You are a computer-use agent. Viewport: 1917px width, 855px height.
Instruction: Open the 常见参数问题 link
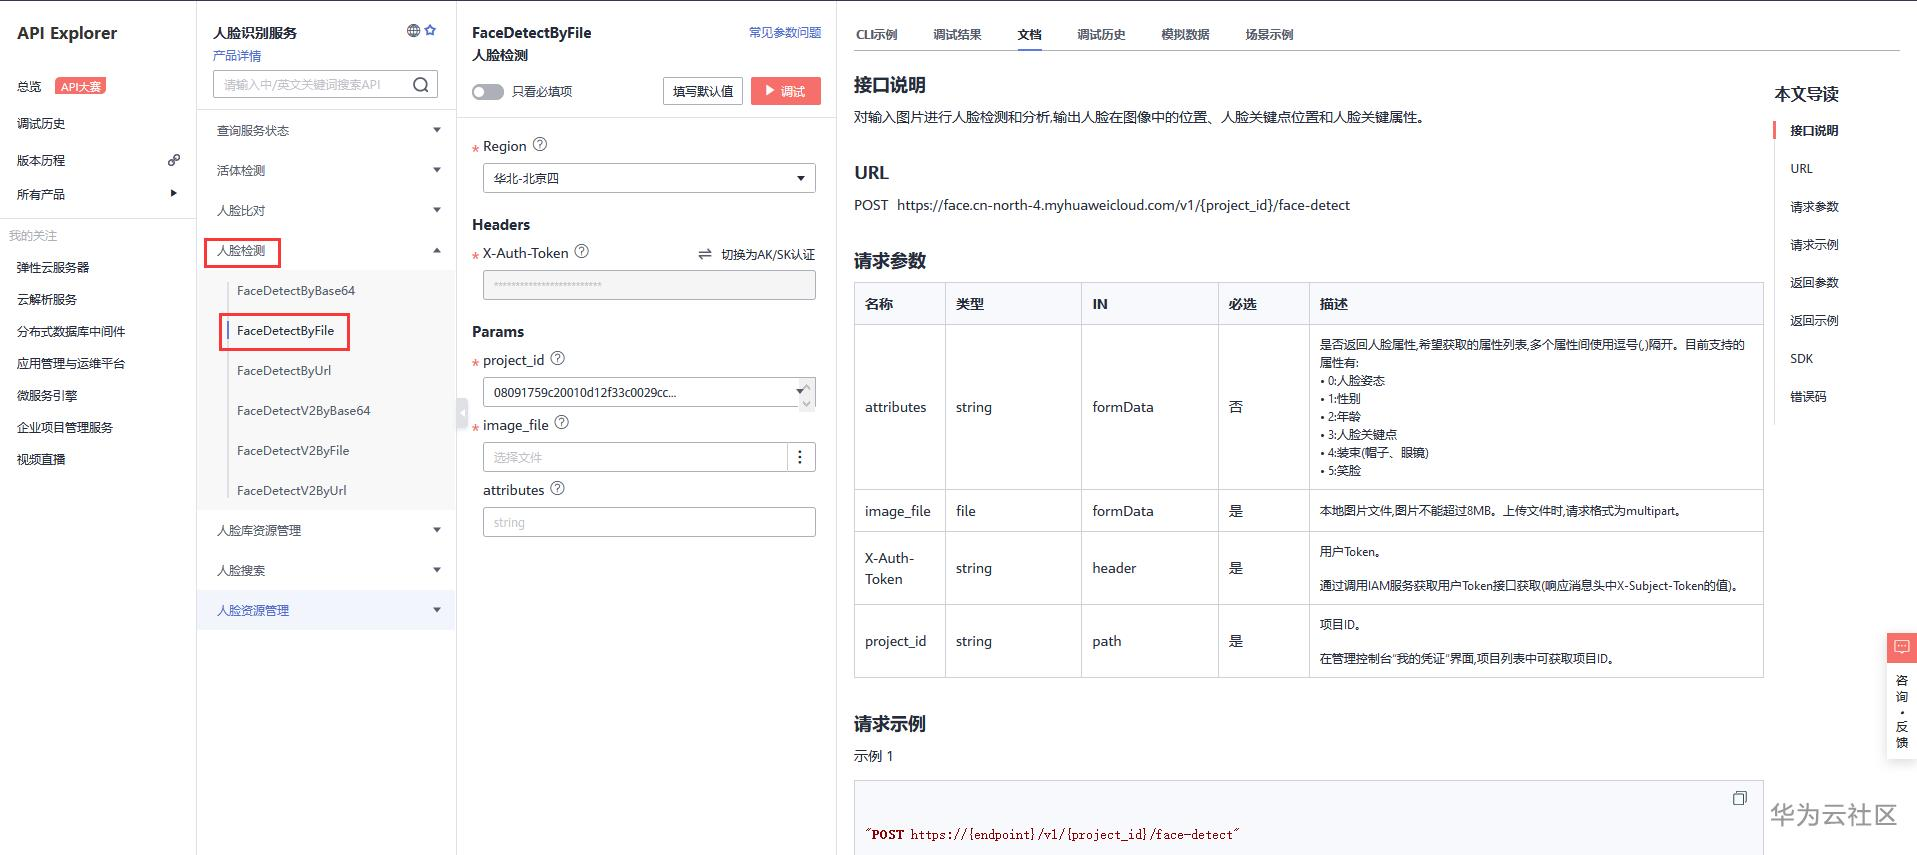pyautogui.click(x=785, y=32)
